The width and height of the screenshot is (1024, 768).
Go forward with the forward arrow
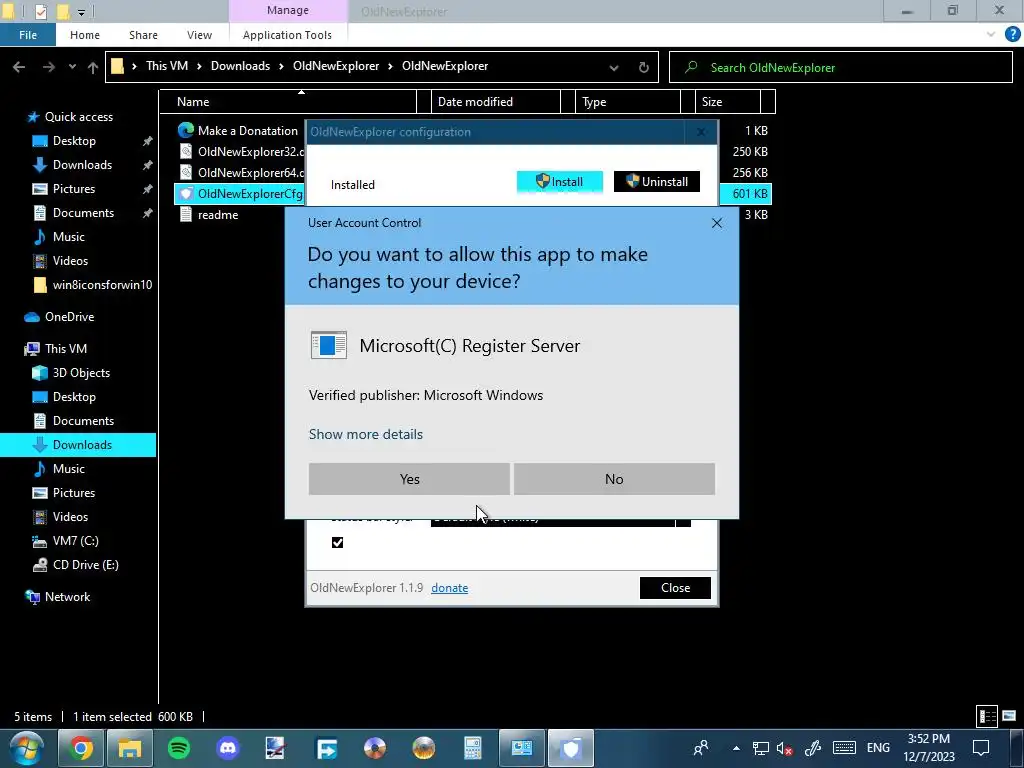(x=49, y=67)
